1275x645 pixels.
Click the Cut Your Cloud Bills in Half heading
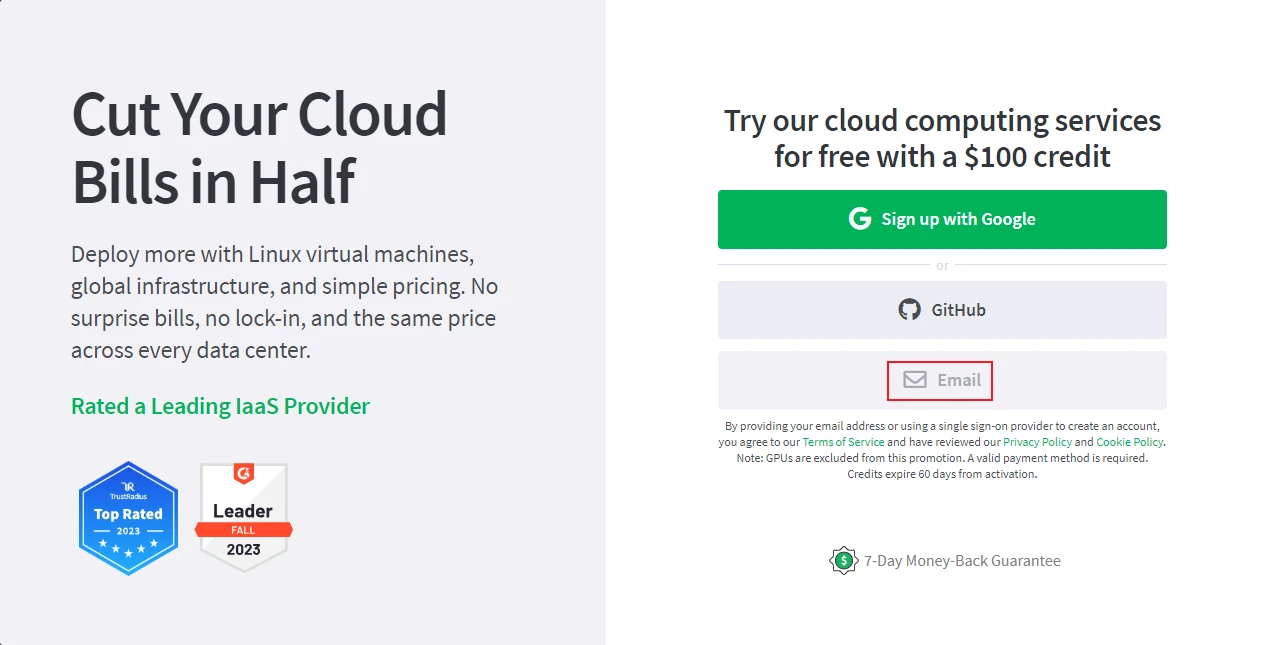(x=260, y=147)
